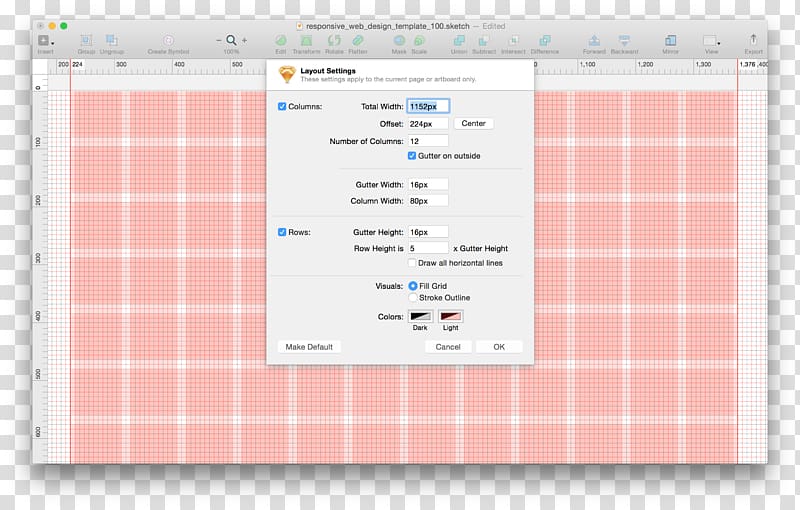Screen dimensions: 800x510
Task: Click the Mirror toolbar icon
Action: coord(669,41)
